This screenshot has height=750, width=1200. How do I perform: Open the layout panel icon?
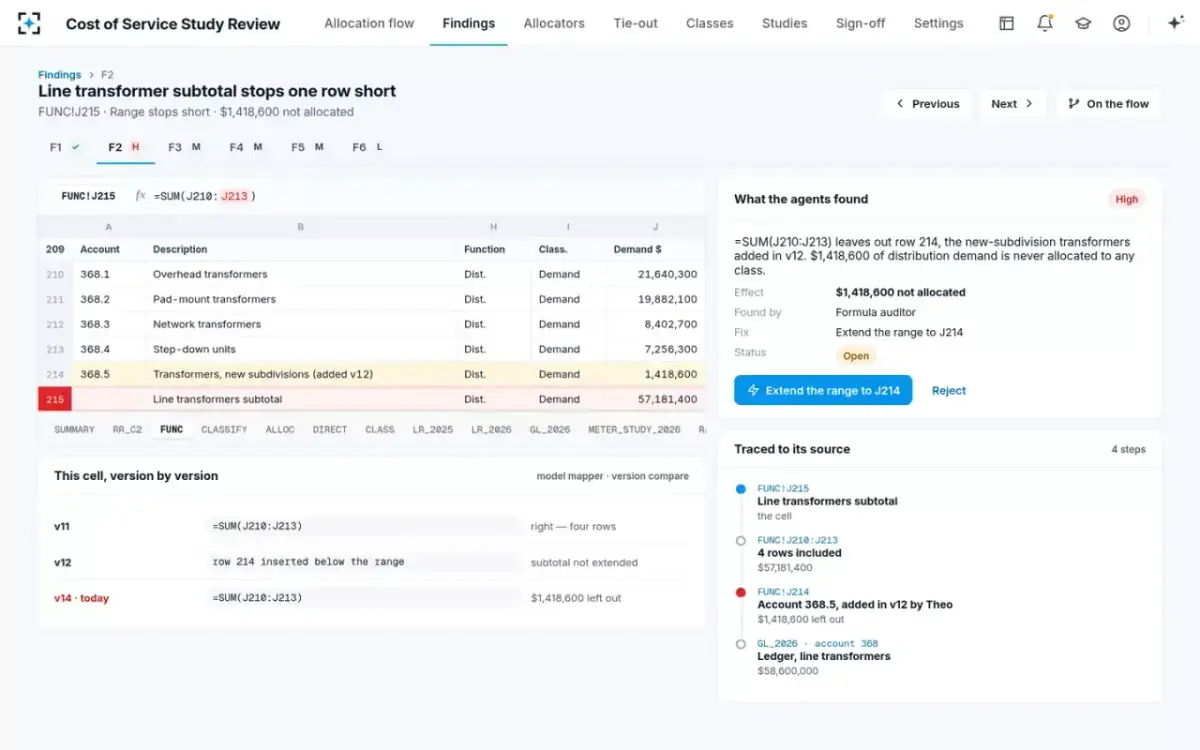click(x=1007, y=23)
